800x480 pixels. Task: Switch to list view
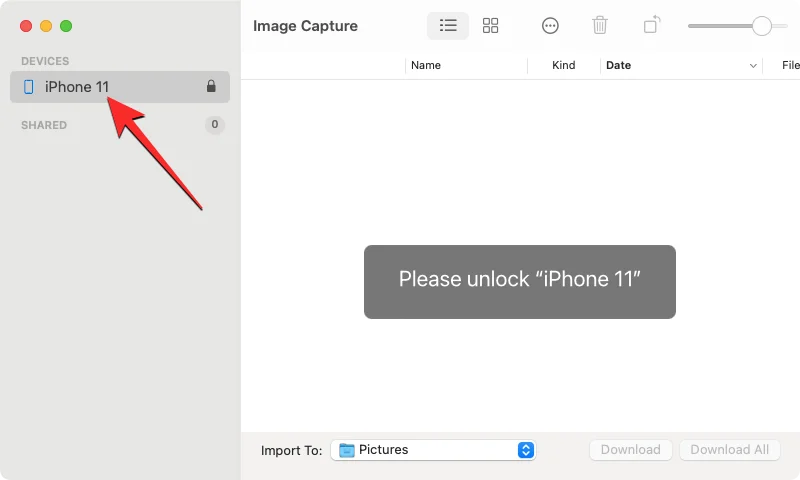[x=448, y=26]
